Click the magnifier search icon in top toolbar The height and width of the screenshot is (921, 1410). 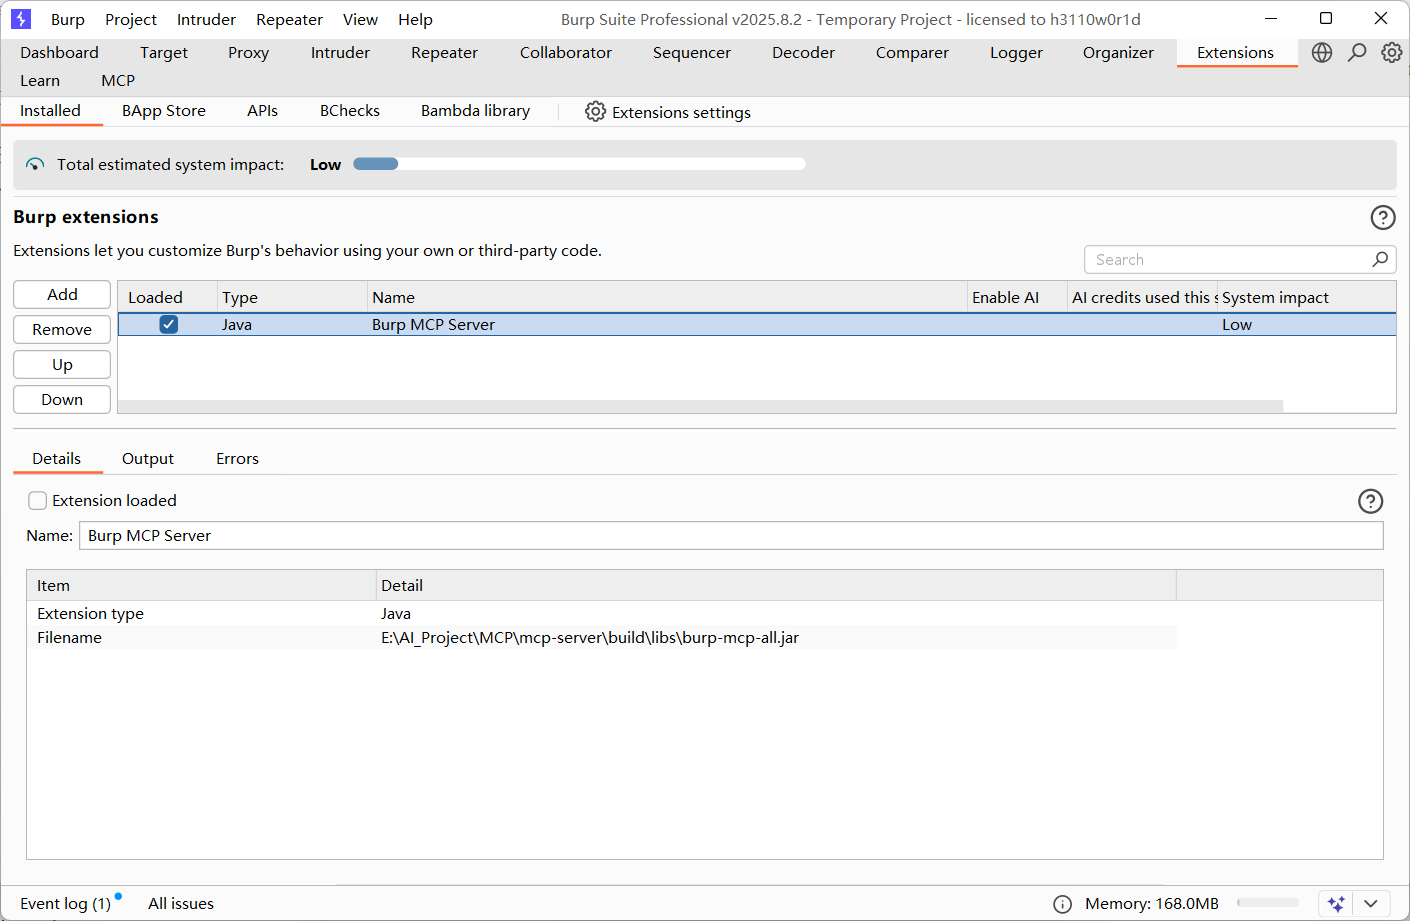(x=1357, y=53)
